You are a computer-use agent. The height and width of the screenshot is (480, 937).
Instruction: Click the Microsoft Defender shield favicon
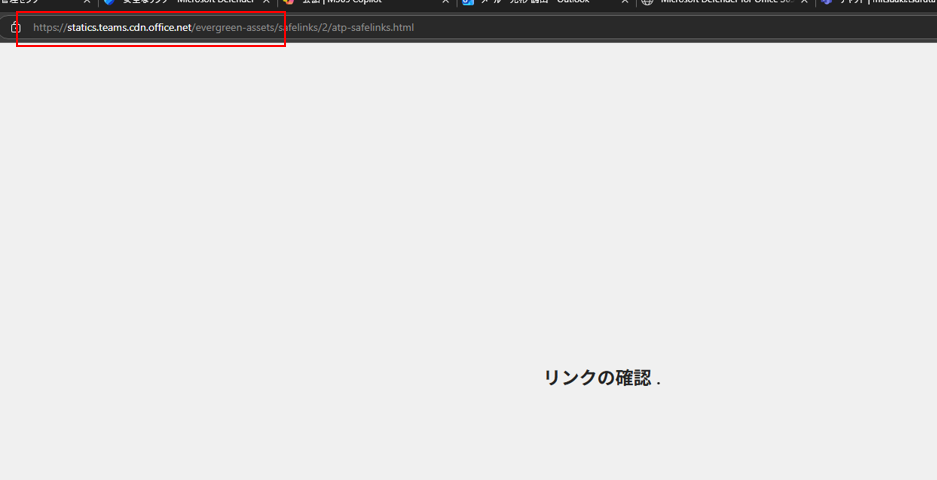point(109,2)
